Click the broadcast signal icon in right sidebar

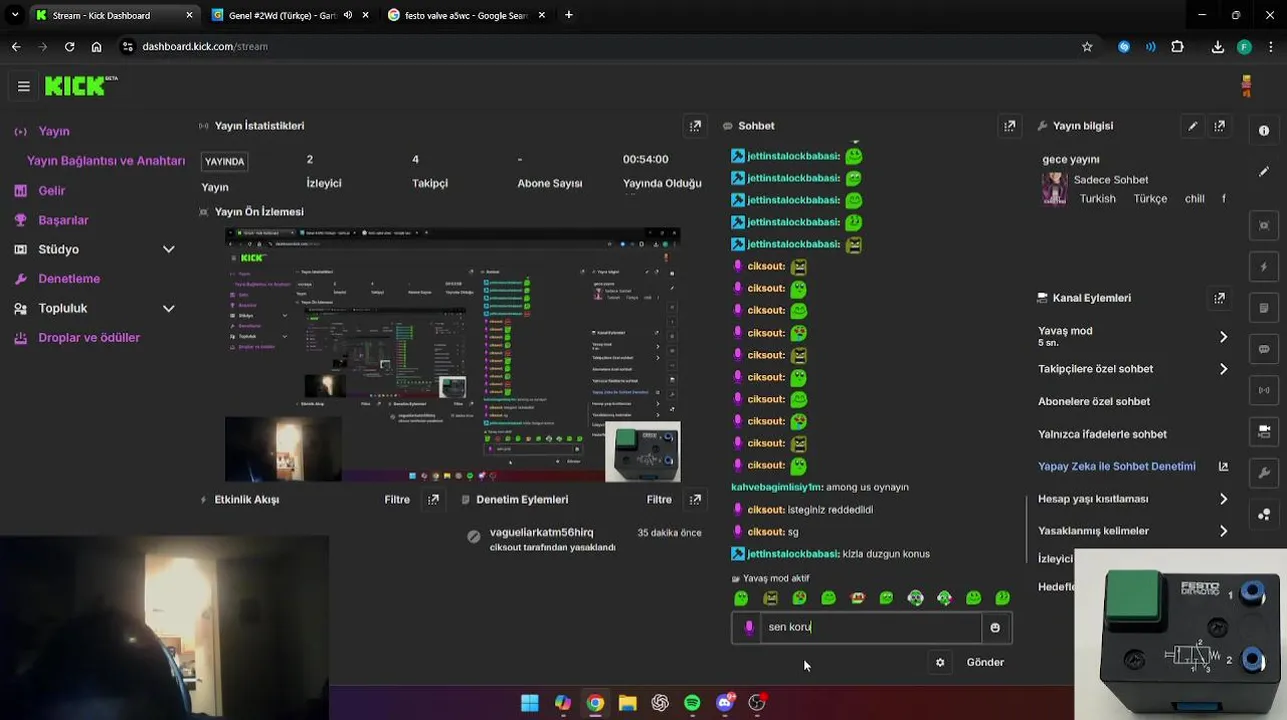click(1264, 390)
